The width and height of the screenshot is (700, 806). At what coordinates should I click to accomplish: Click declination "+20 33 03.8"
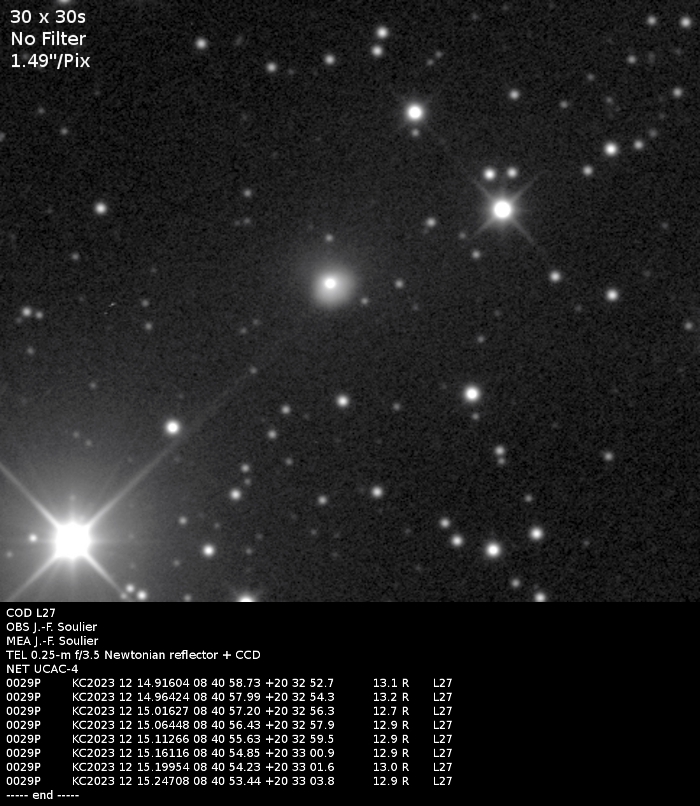click(x=300, y=781)
